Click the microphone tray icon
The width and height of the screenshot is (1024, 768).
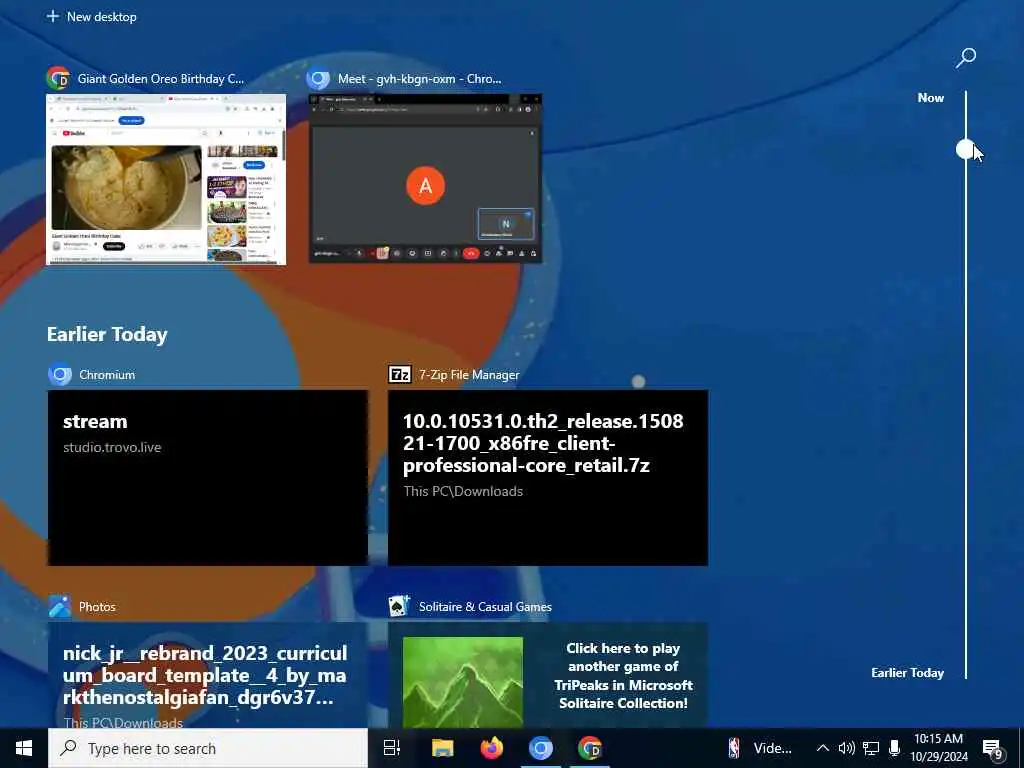coord(895,748)
